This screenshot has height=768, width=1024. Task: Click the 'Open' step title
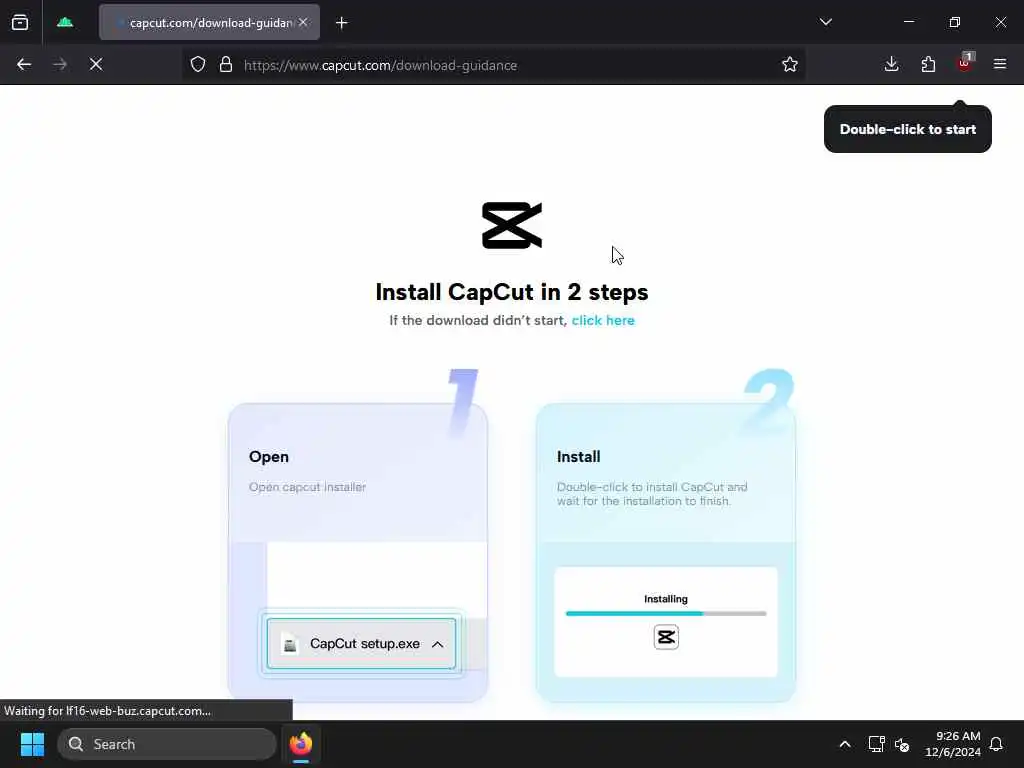pyautogui.click(x=268, y=456)
